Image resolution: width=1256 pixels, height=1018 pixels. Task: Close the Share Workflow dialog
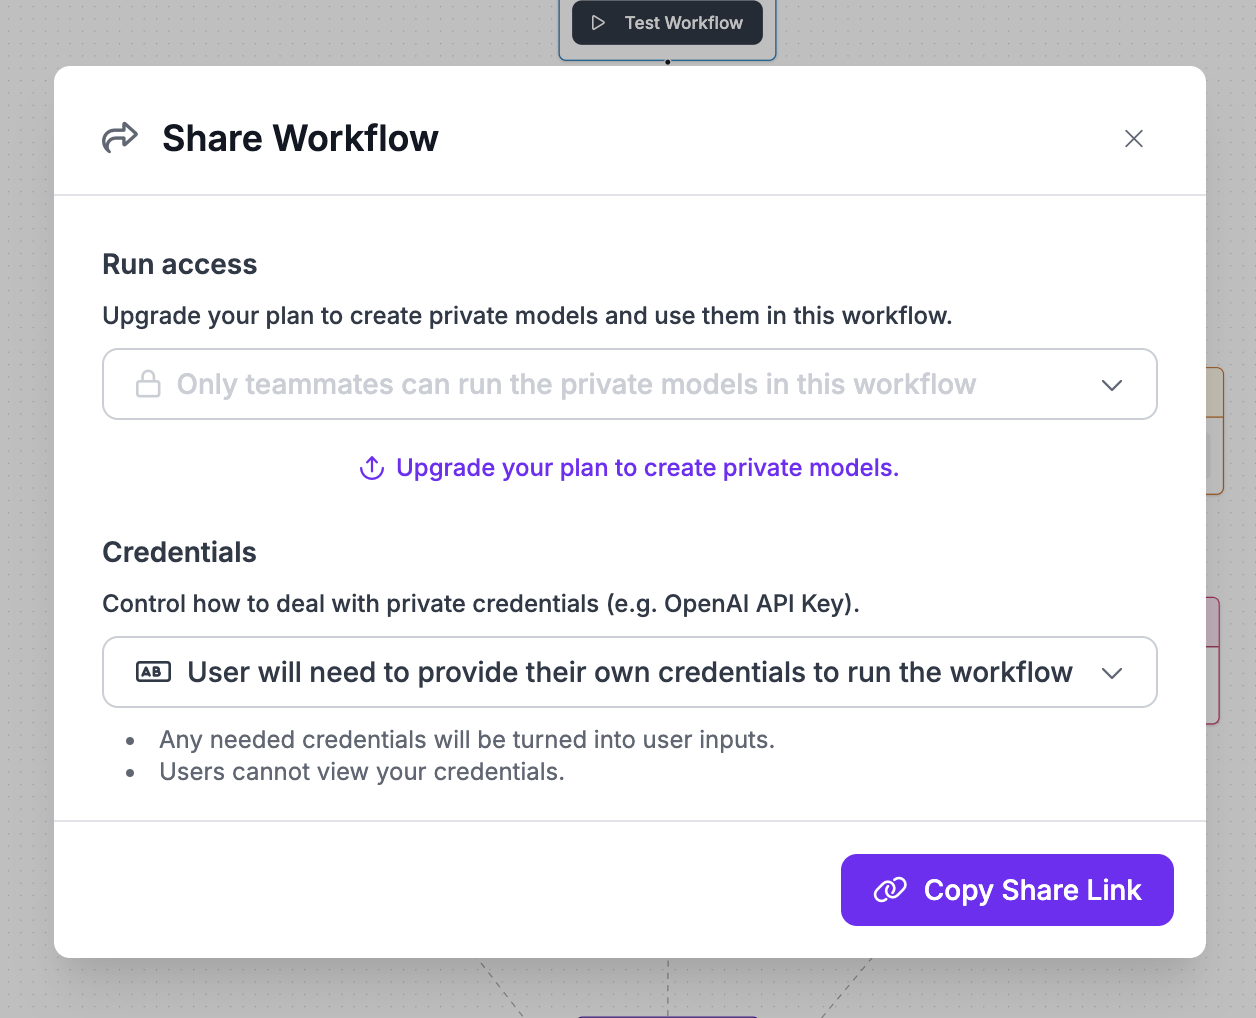click(1133, 139)
